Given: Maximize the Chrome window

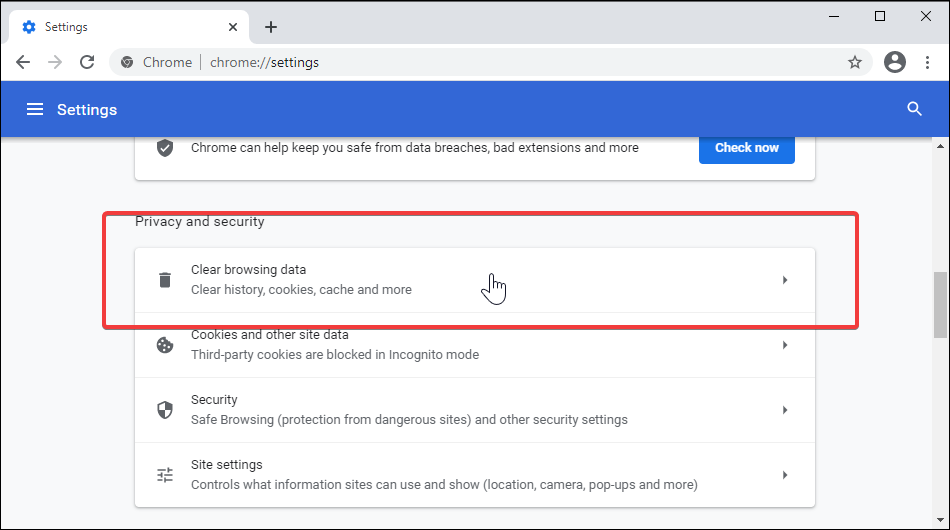Looking at the screenshot, I should point(880,16).
